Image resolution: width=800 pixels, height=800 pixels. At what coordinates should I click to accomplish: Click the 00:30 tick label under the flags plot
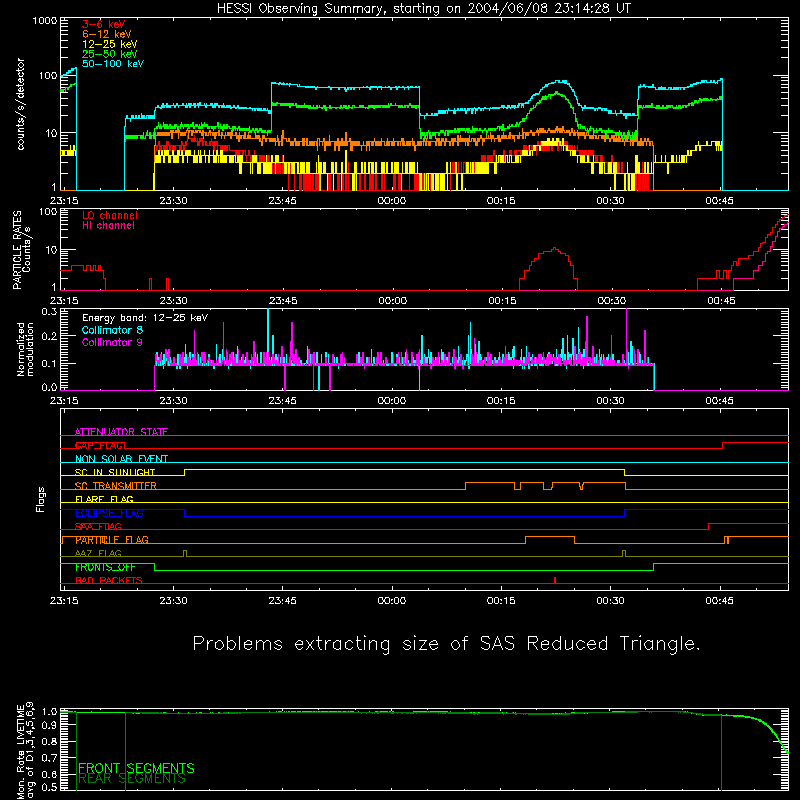(610, 601)
